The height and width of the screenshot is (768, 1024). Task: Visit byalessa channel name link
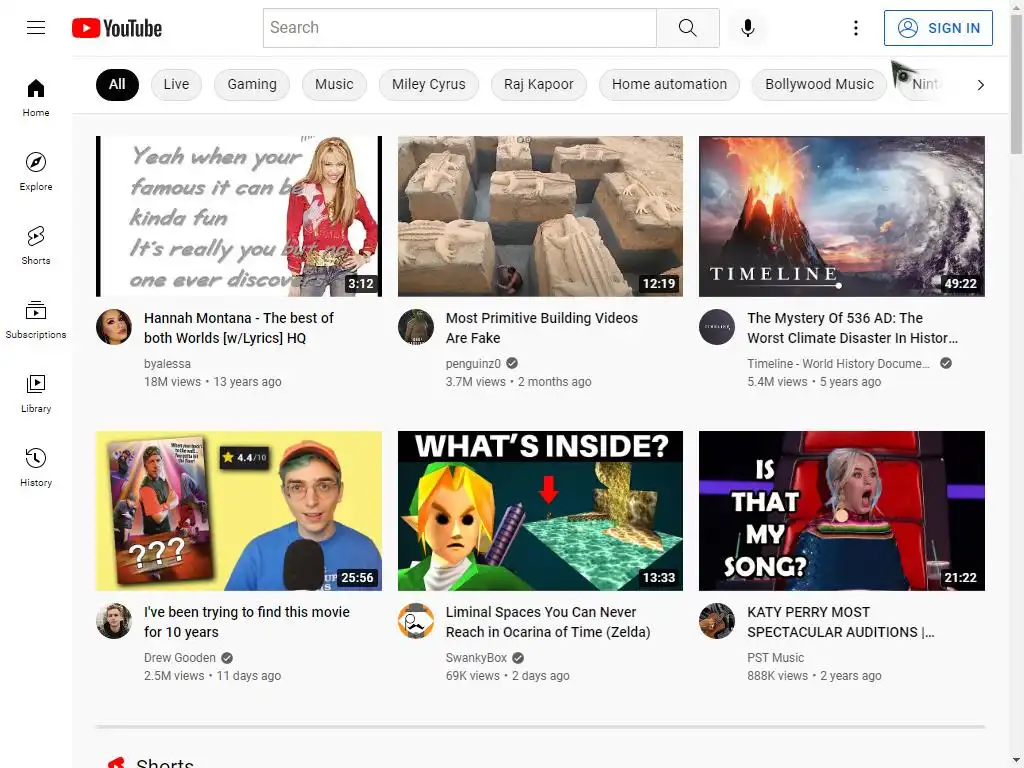[x=167, y=364]
